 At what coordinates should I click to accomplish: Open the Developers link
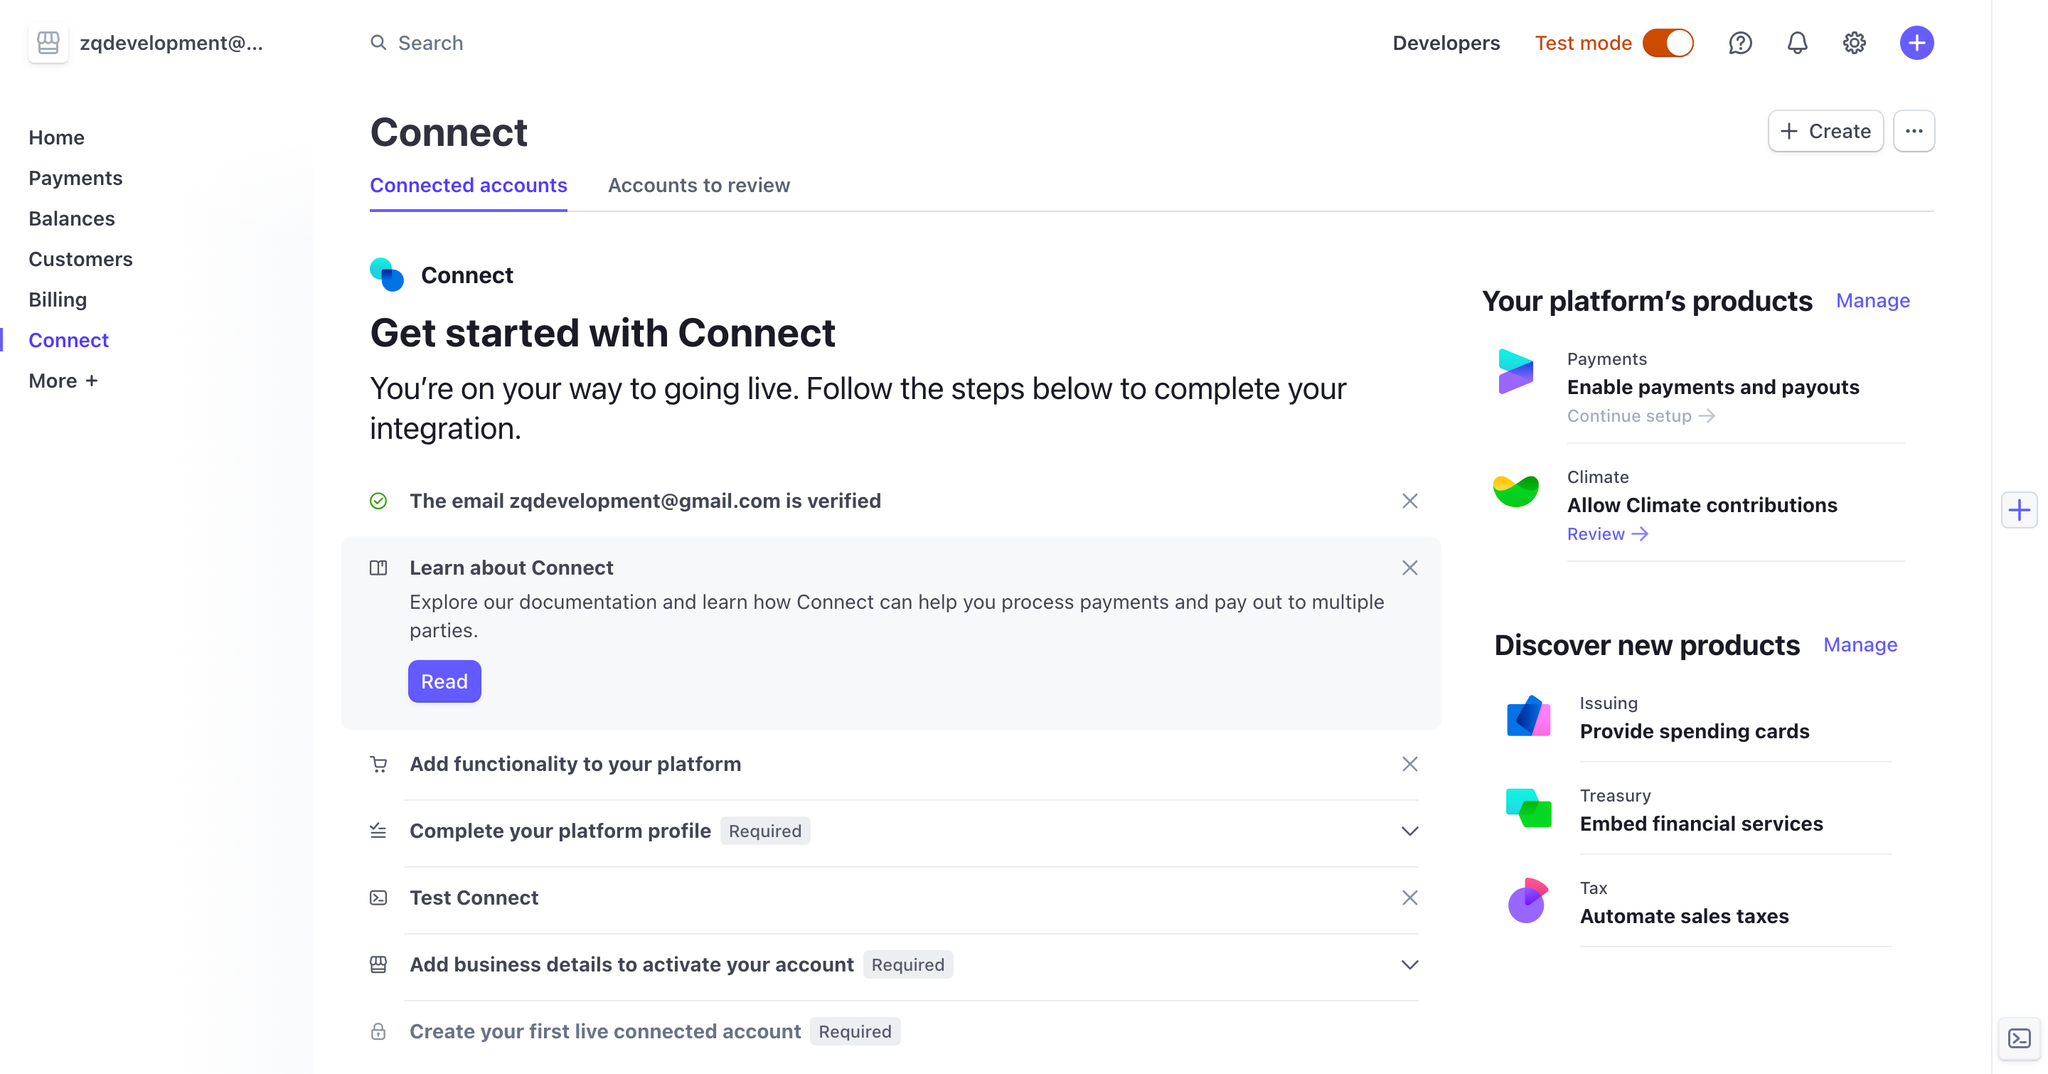pos(1446,43)
